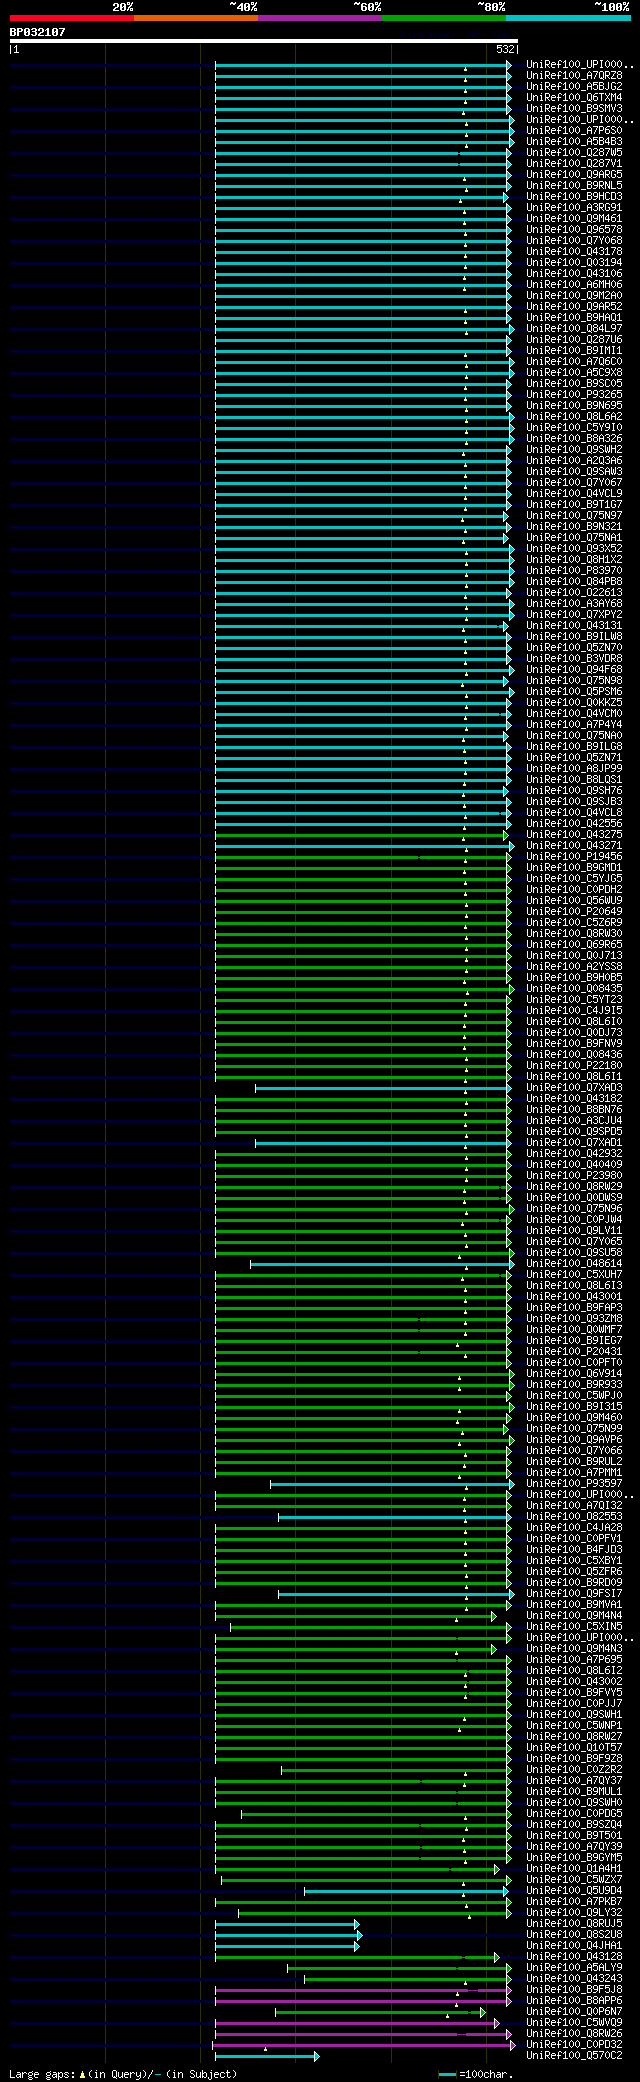Select the UniRef100_Q570C2 label
640x2082 pixels.
(574, 2055)
